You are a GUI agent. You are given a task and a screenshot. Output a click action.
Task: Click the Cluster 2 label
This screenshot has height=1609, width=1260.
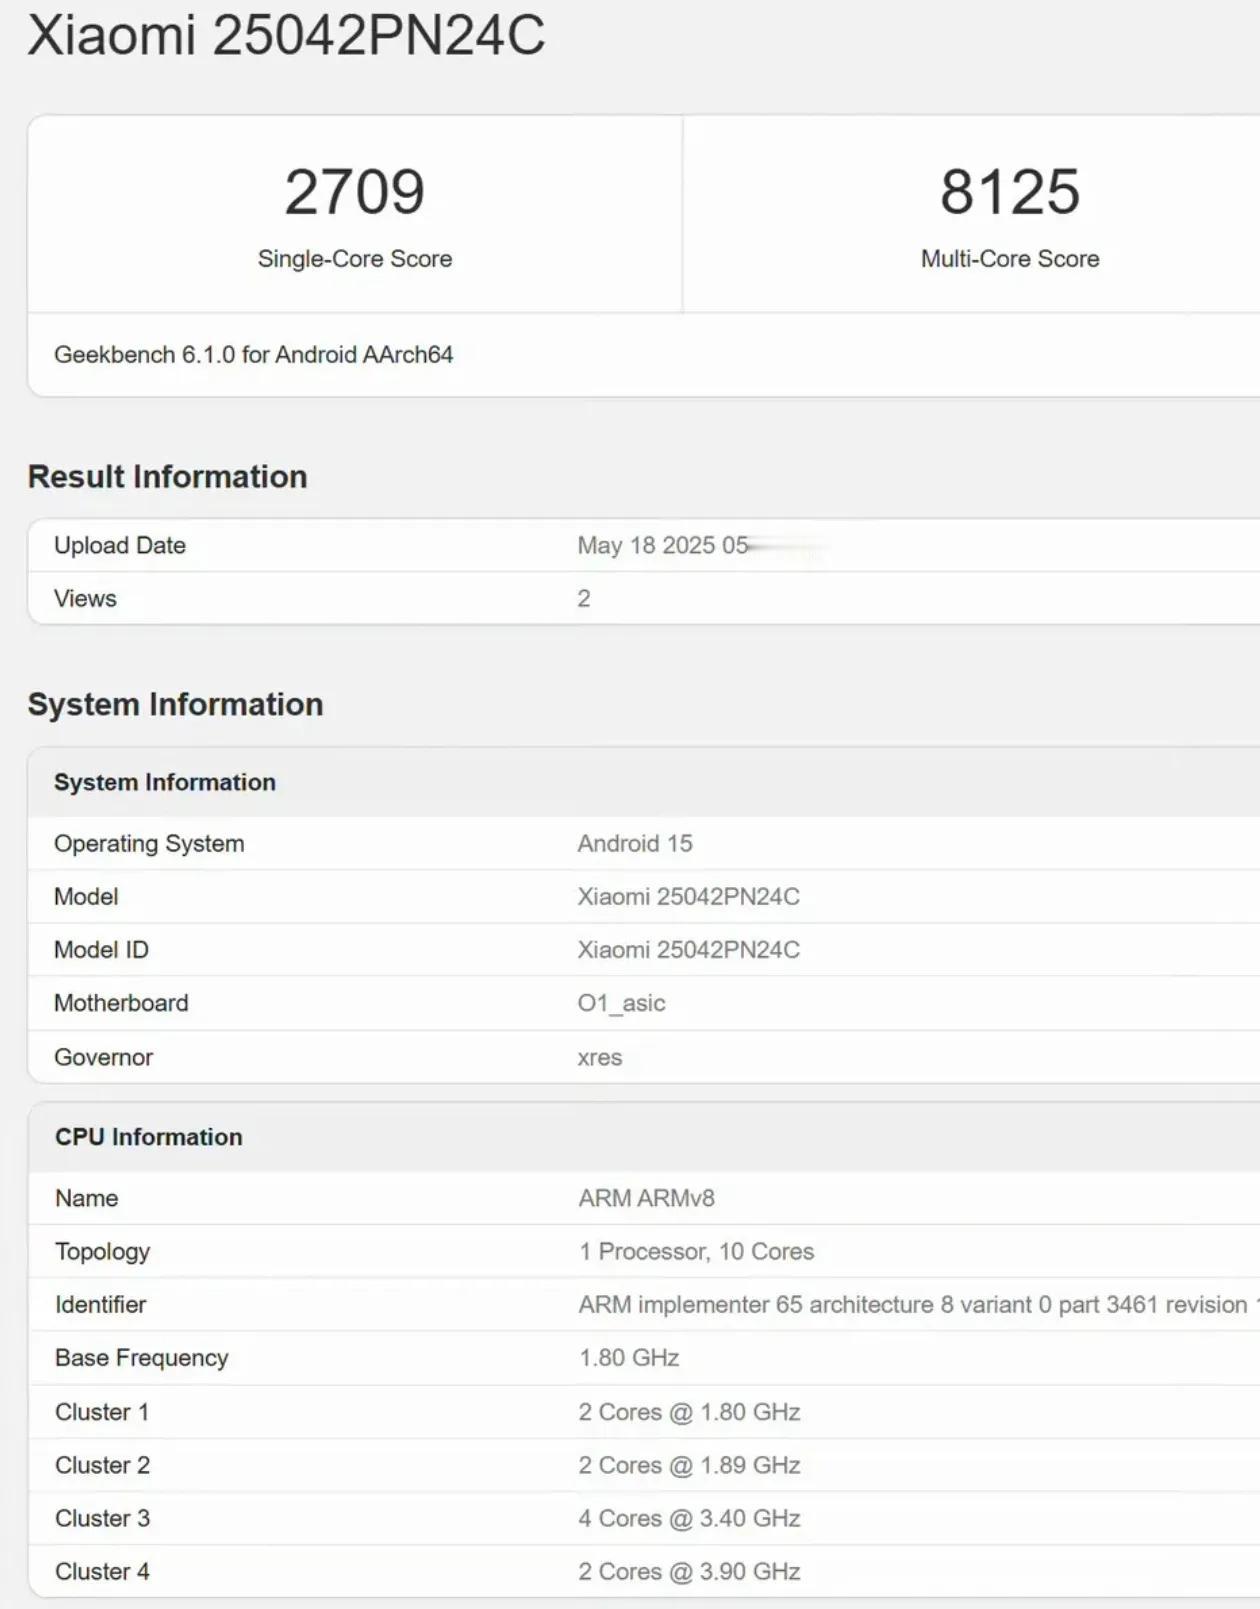click(102, 1465)
